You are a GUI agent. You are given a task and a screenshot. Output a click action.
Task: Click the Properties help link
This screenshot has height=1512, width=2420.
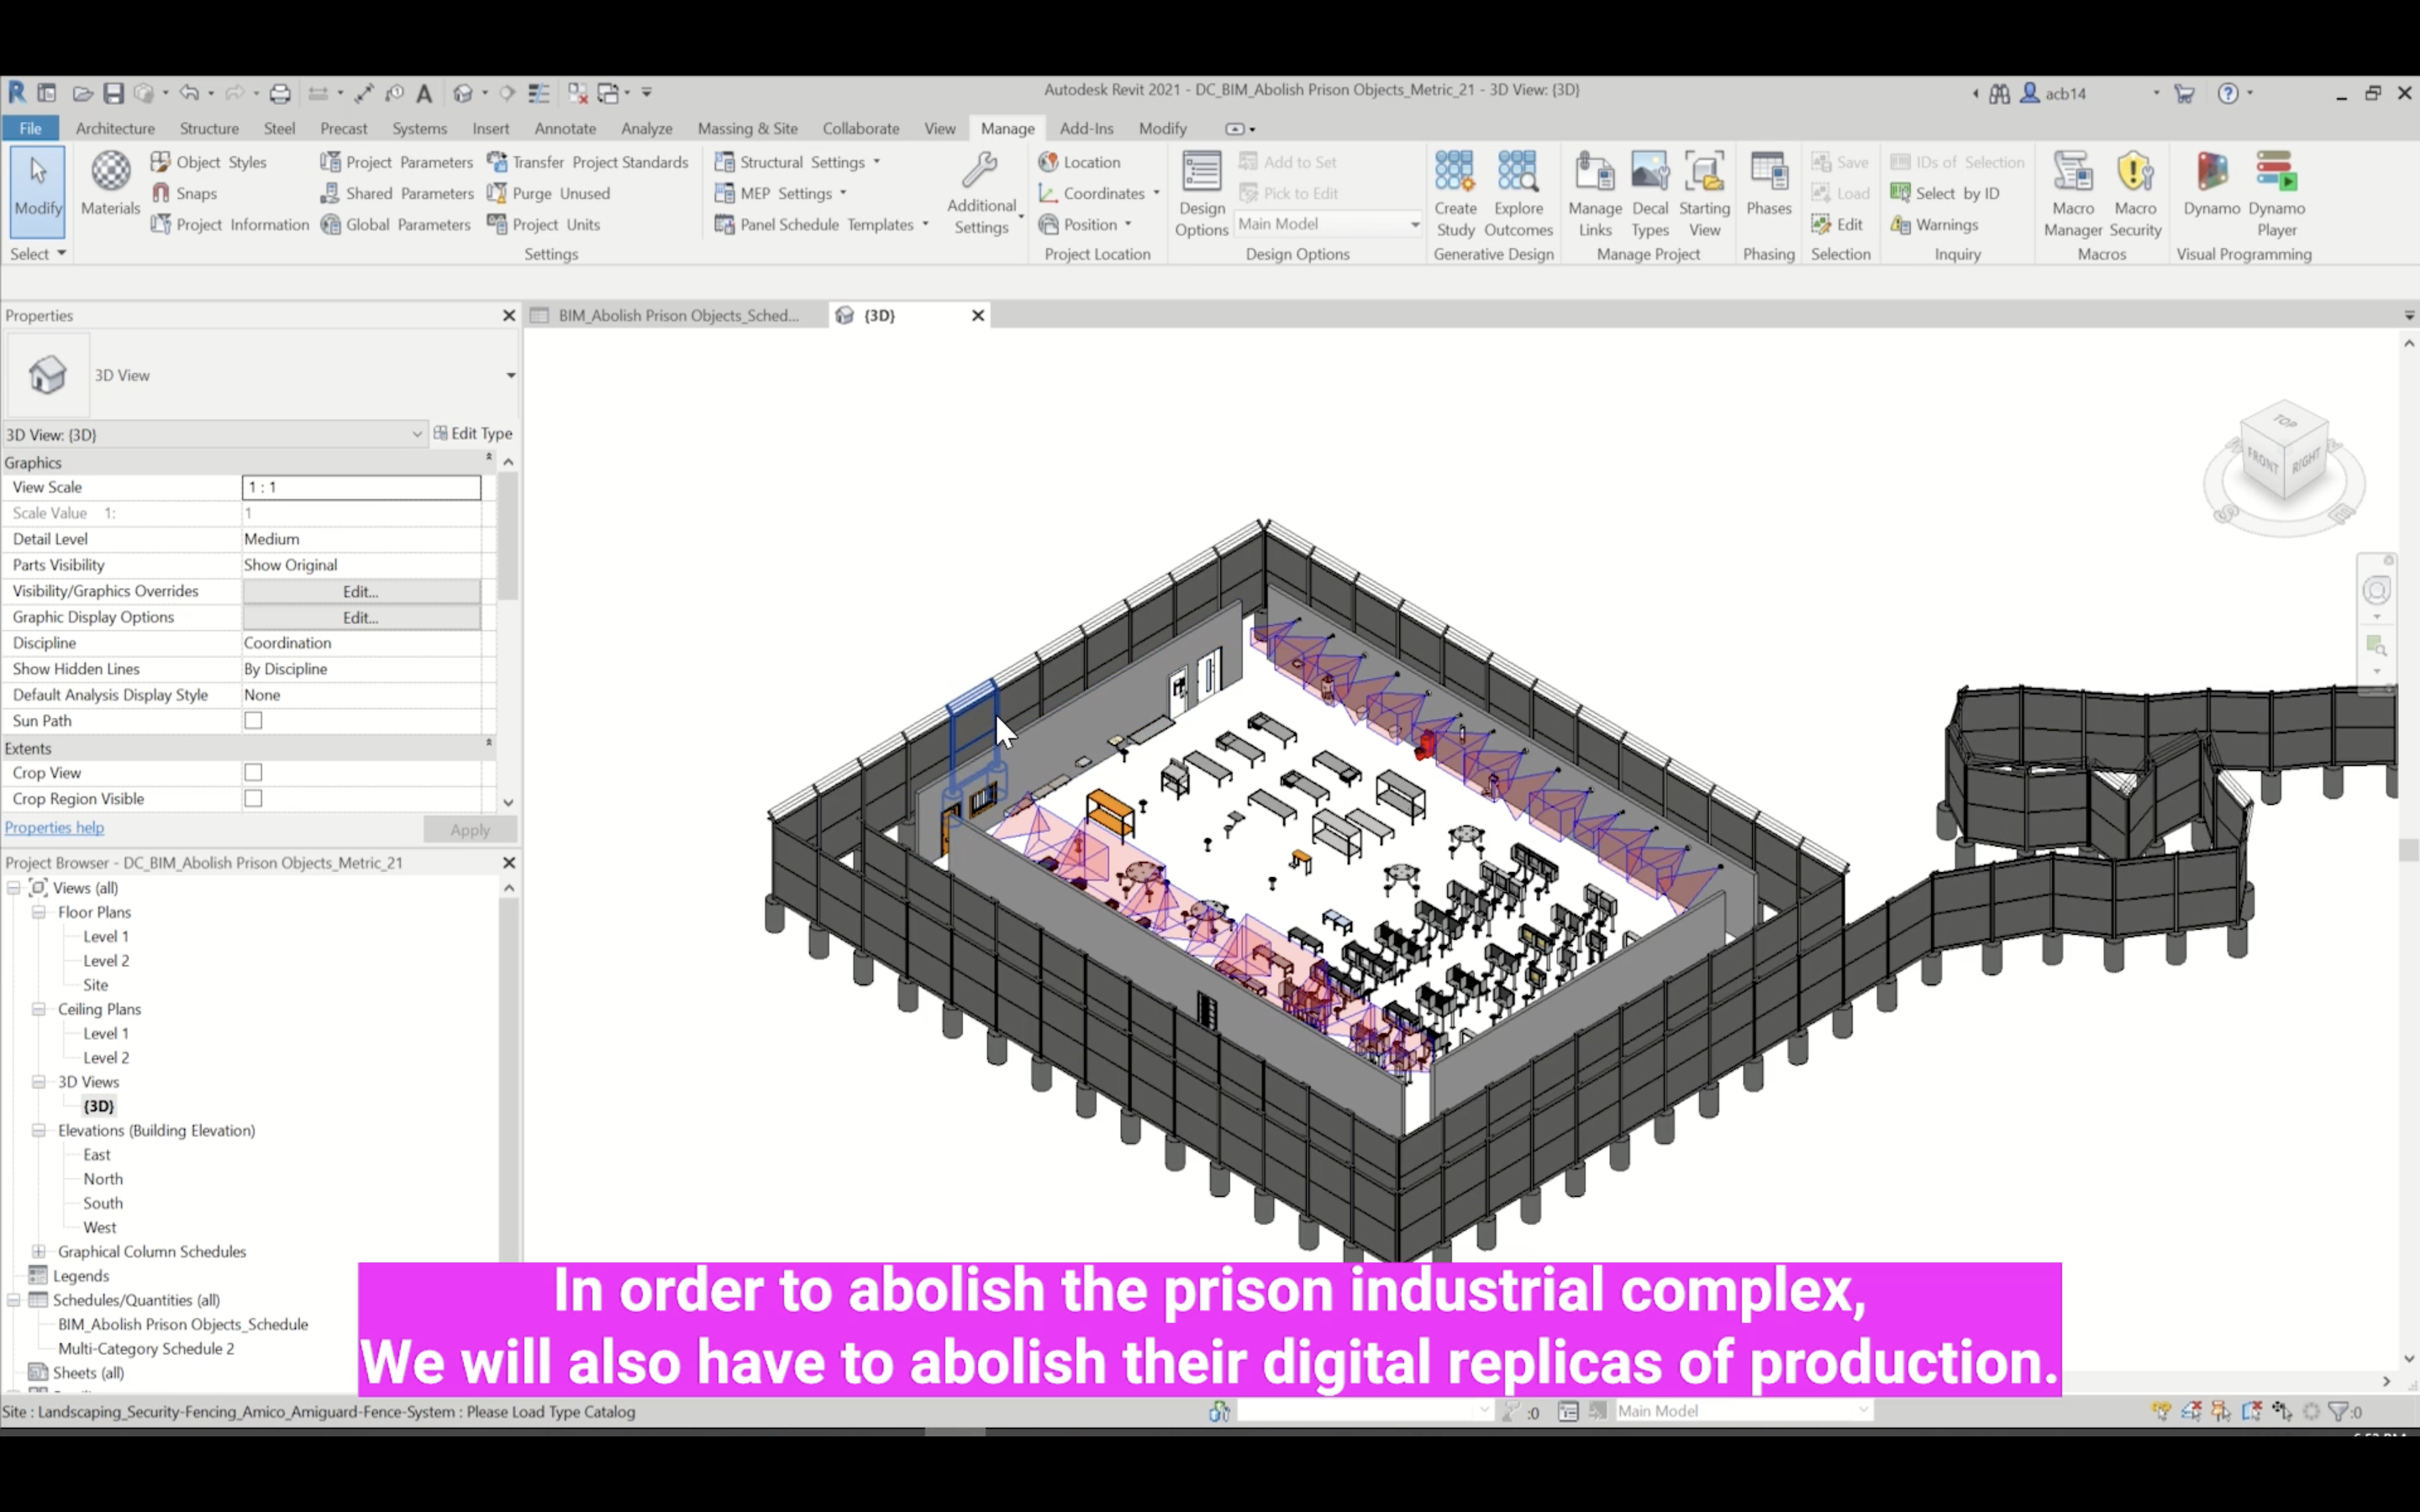[x=54, y=827]
